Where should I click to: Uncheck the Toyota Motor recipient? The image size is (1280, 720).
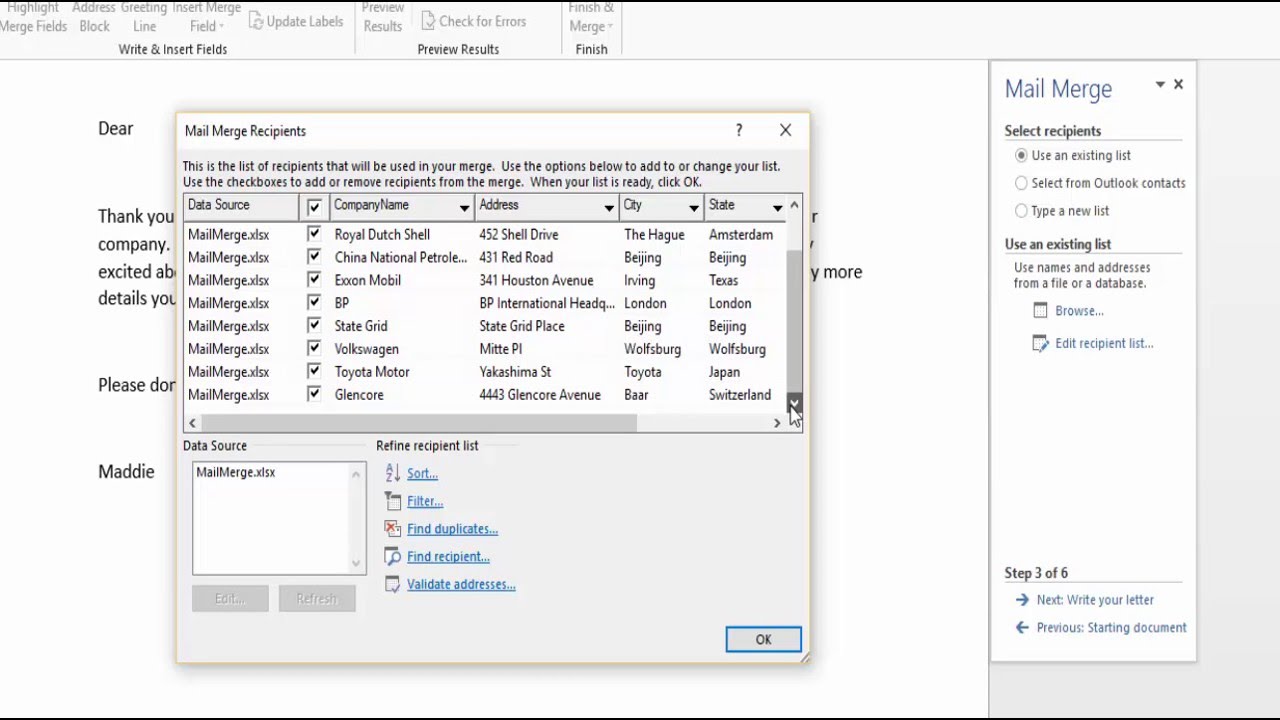pos(314,372)
